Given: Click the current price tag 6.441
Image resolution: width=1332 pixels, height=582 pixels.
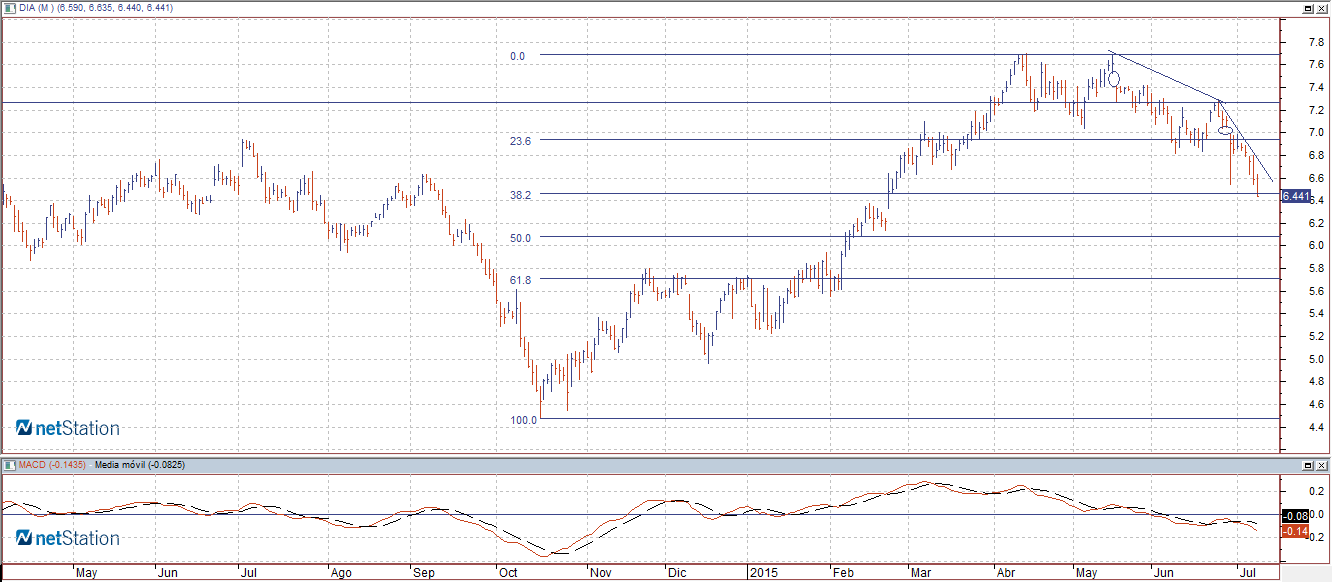Looking at the screenshot, I should pyautogui.click(x=1294, y=196).
